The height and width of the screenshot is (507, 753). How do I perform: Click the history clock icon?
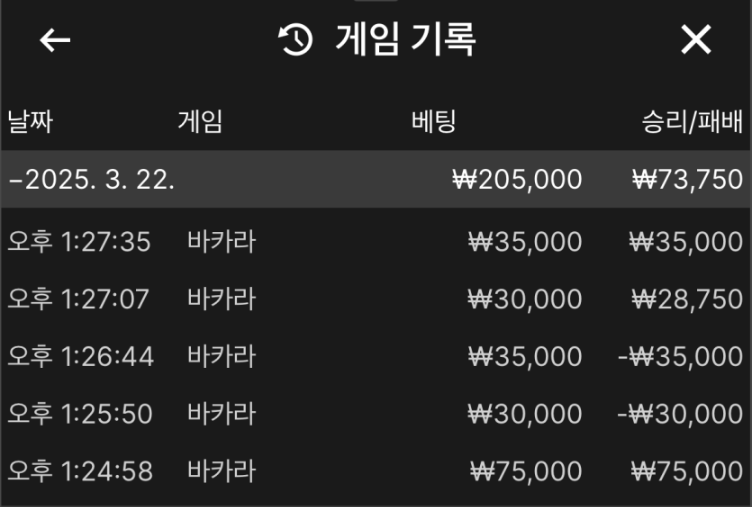tap(295, 40)
